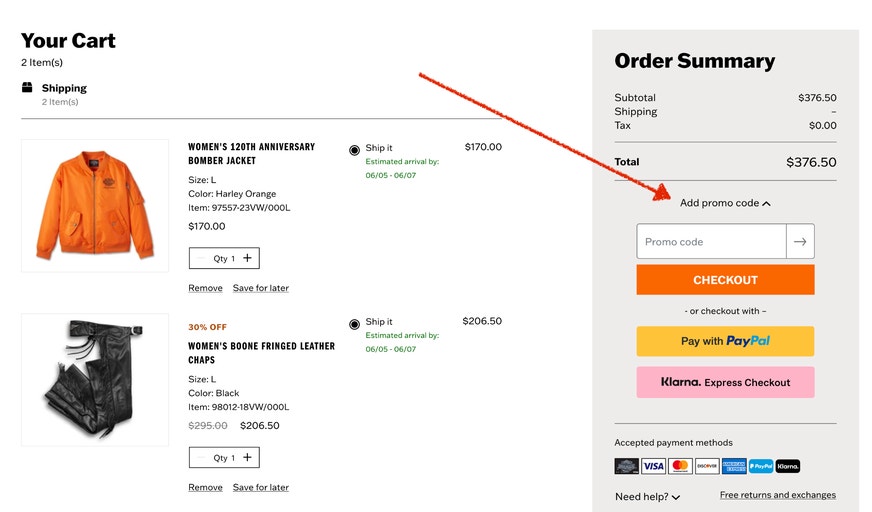Select Ship it for the leather chaps
Image resolution: width=872 pixels, height=512 pixels.
[354, 324]
